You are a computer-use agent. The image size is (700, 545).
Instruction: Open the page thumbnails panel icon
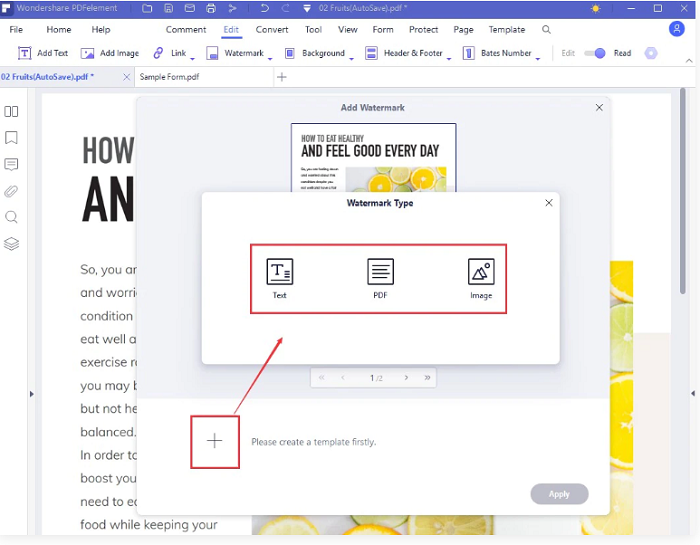(11, 111)
